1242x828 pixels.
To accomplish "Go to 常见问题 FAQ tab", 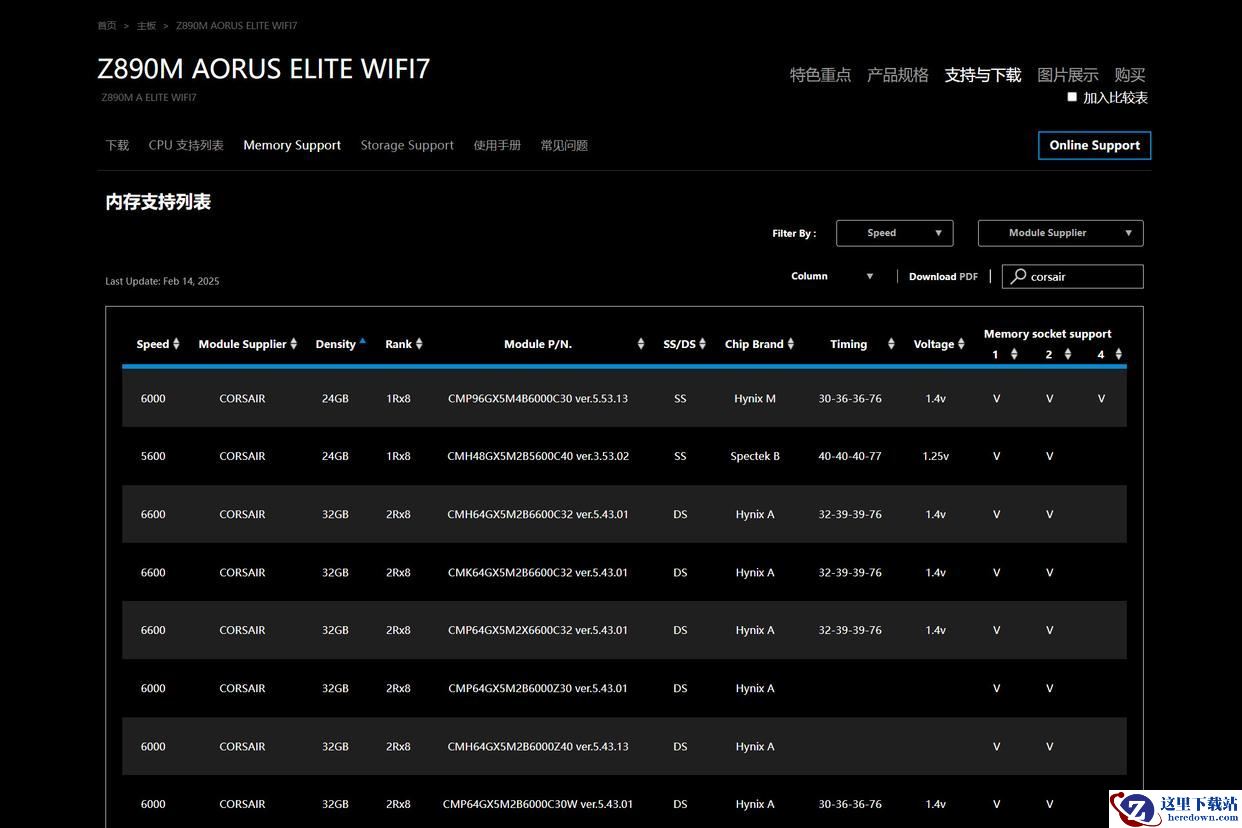I will (x=564, y=145).
